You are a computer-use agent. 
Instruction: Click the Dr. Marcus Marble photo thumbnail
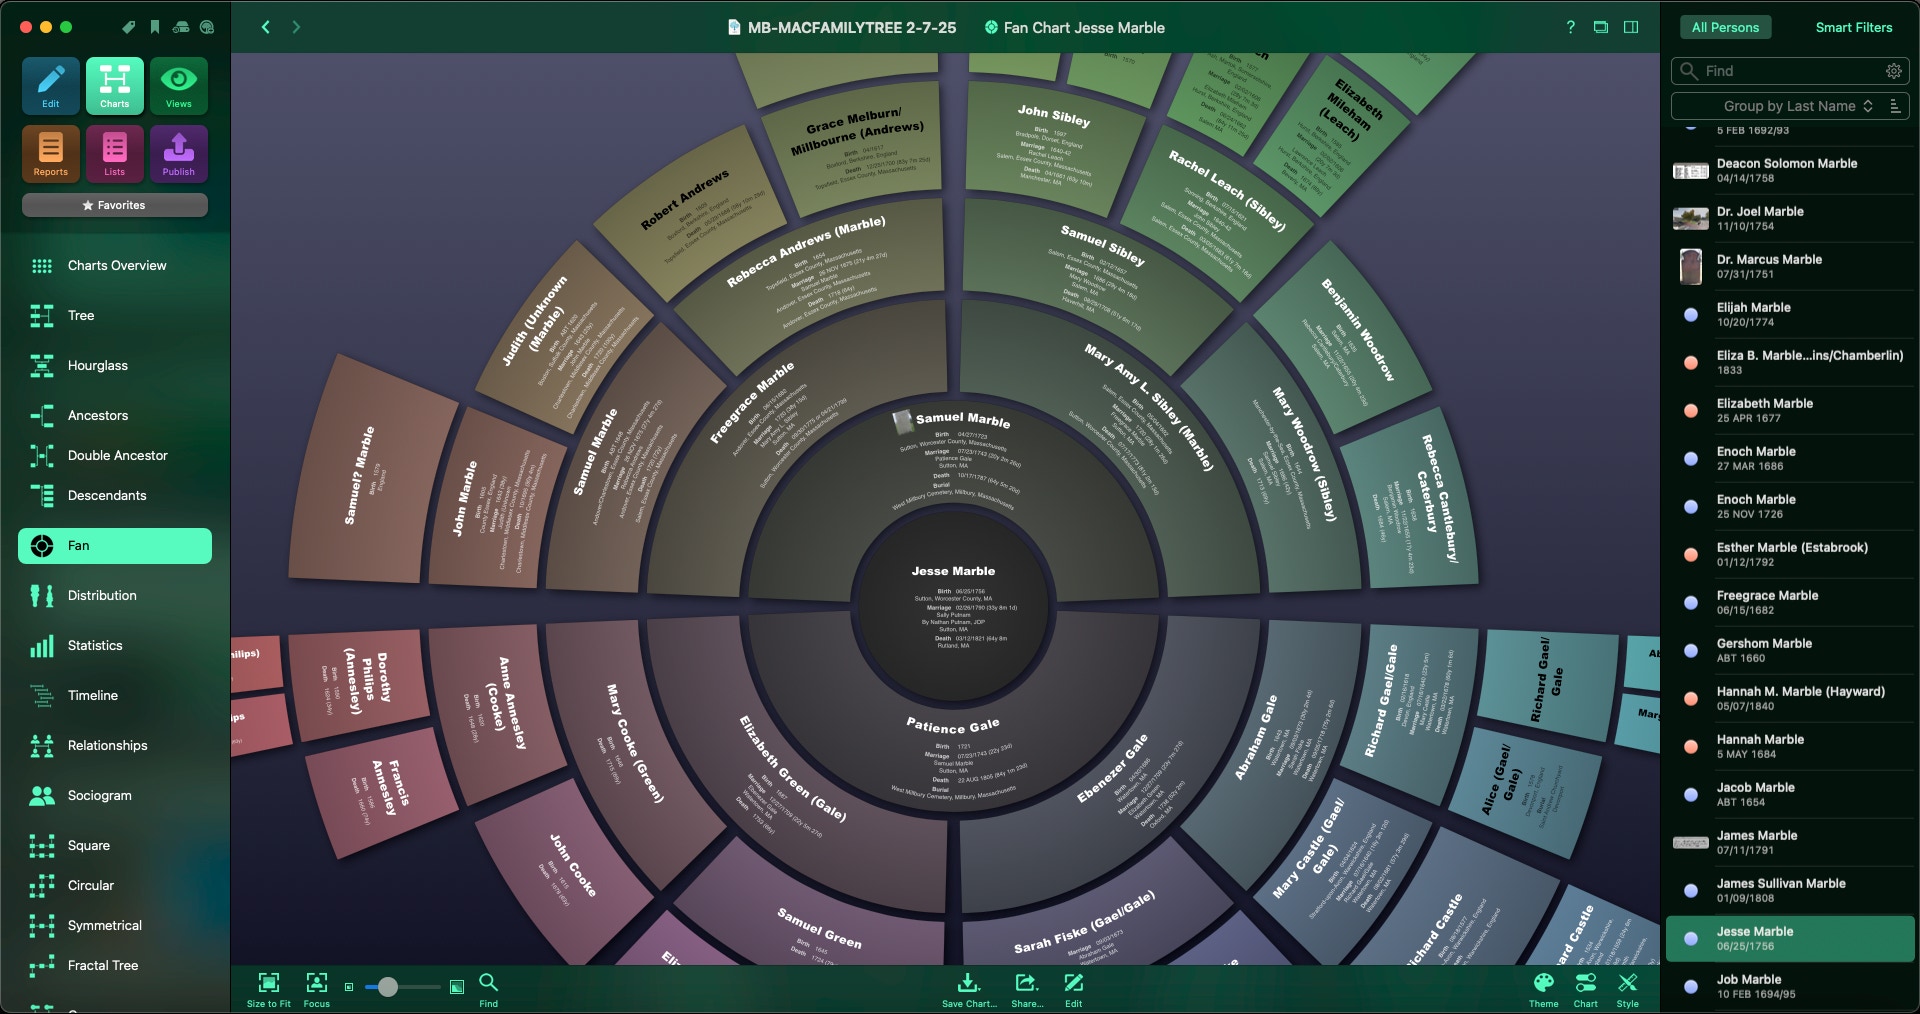[x=1691, y=267]
